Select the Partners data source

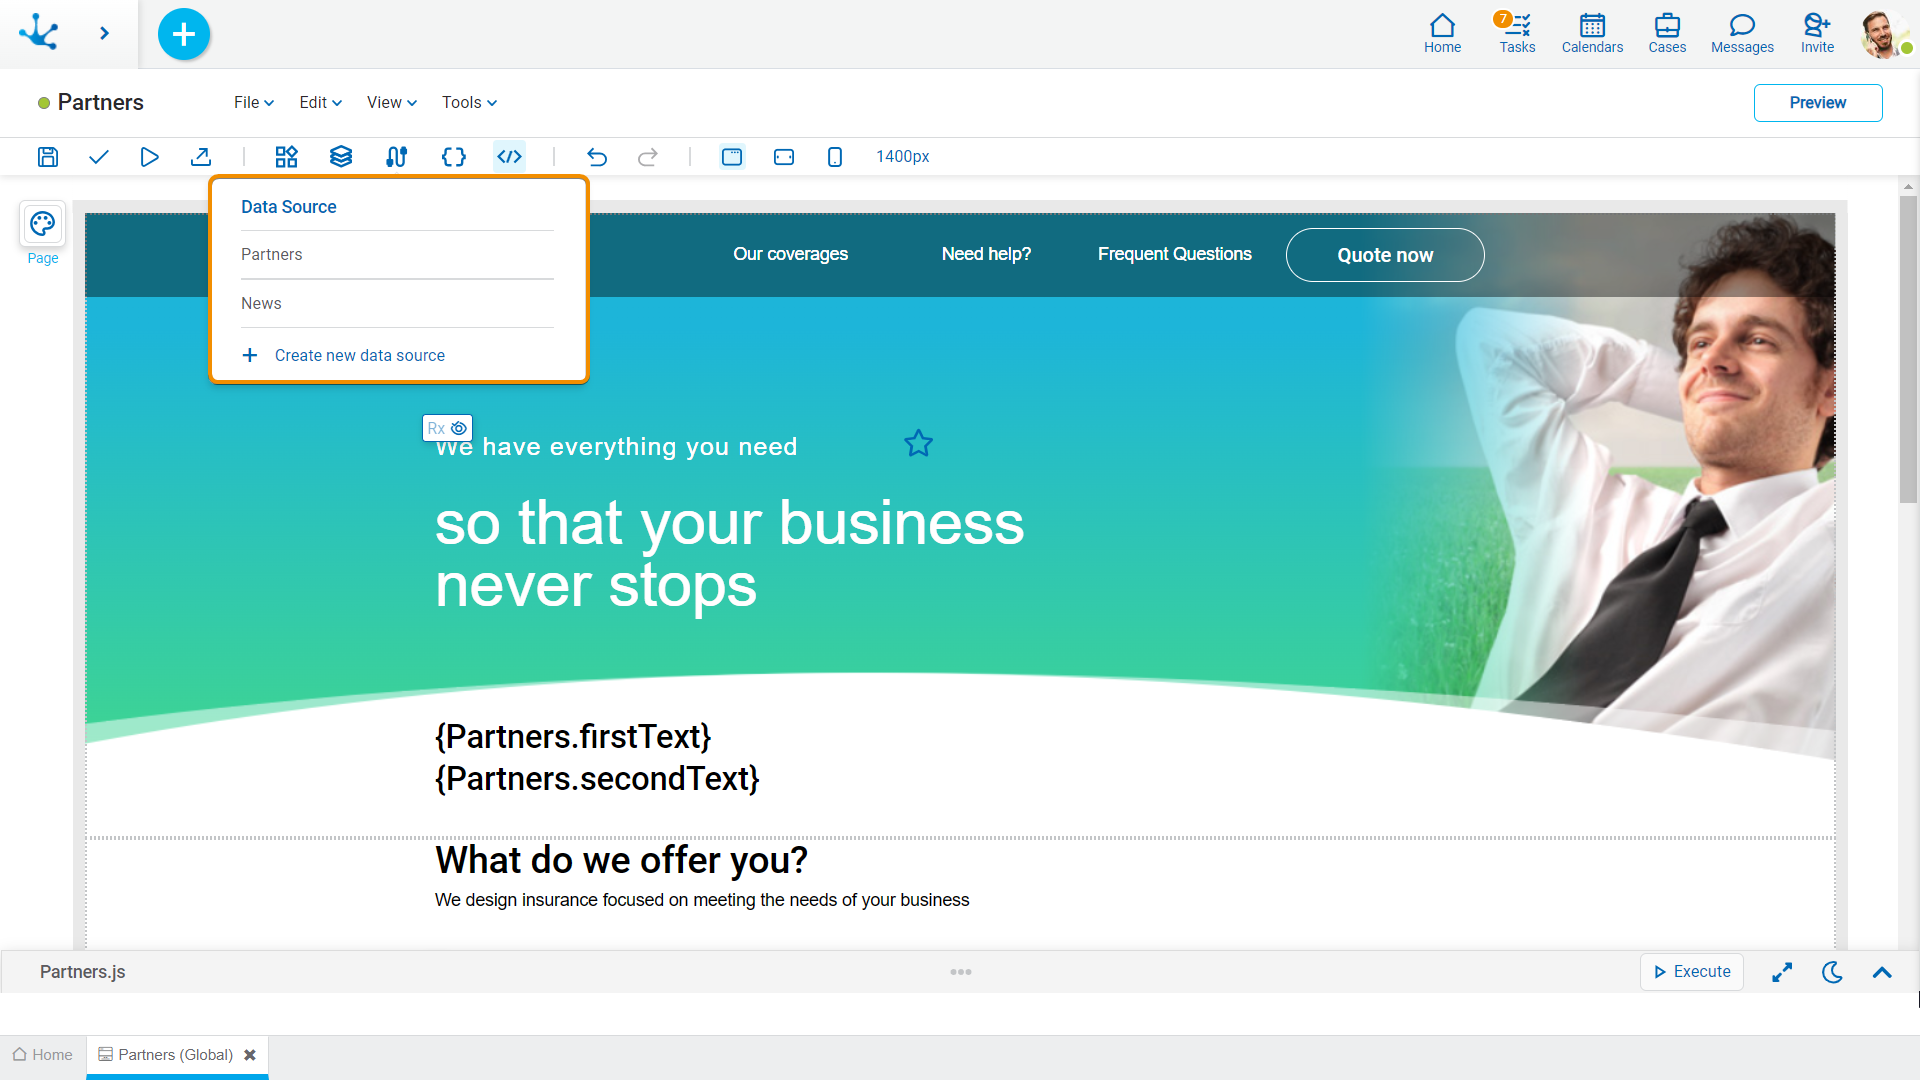pos(397,254)
